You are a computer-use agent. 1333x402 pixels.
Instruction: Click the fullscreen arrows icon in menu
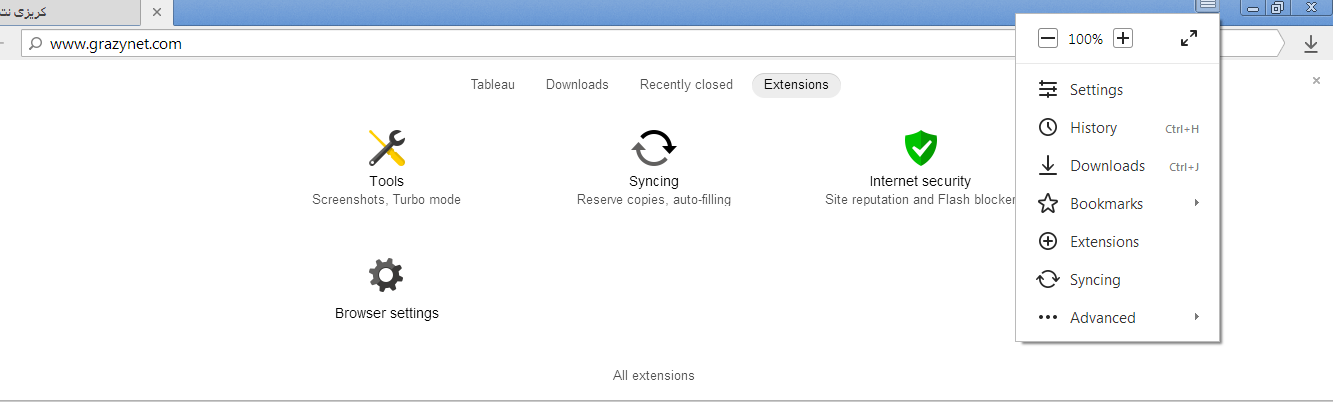pos(1189,39)
